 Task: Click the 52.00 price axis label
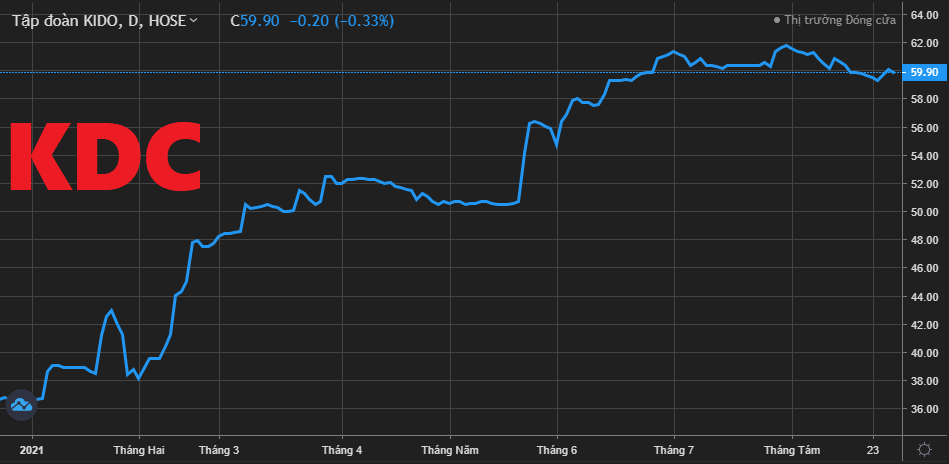click(x=924, y=184)
